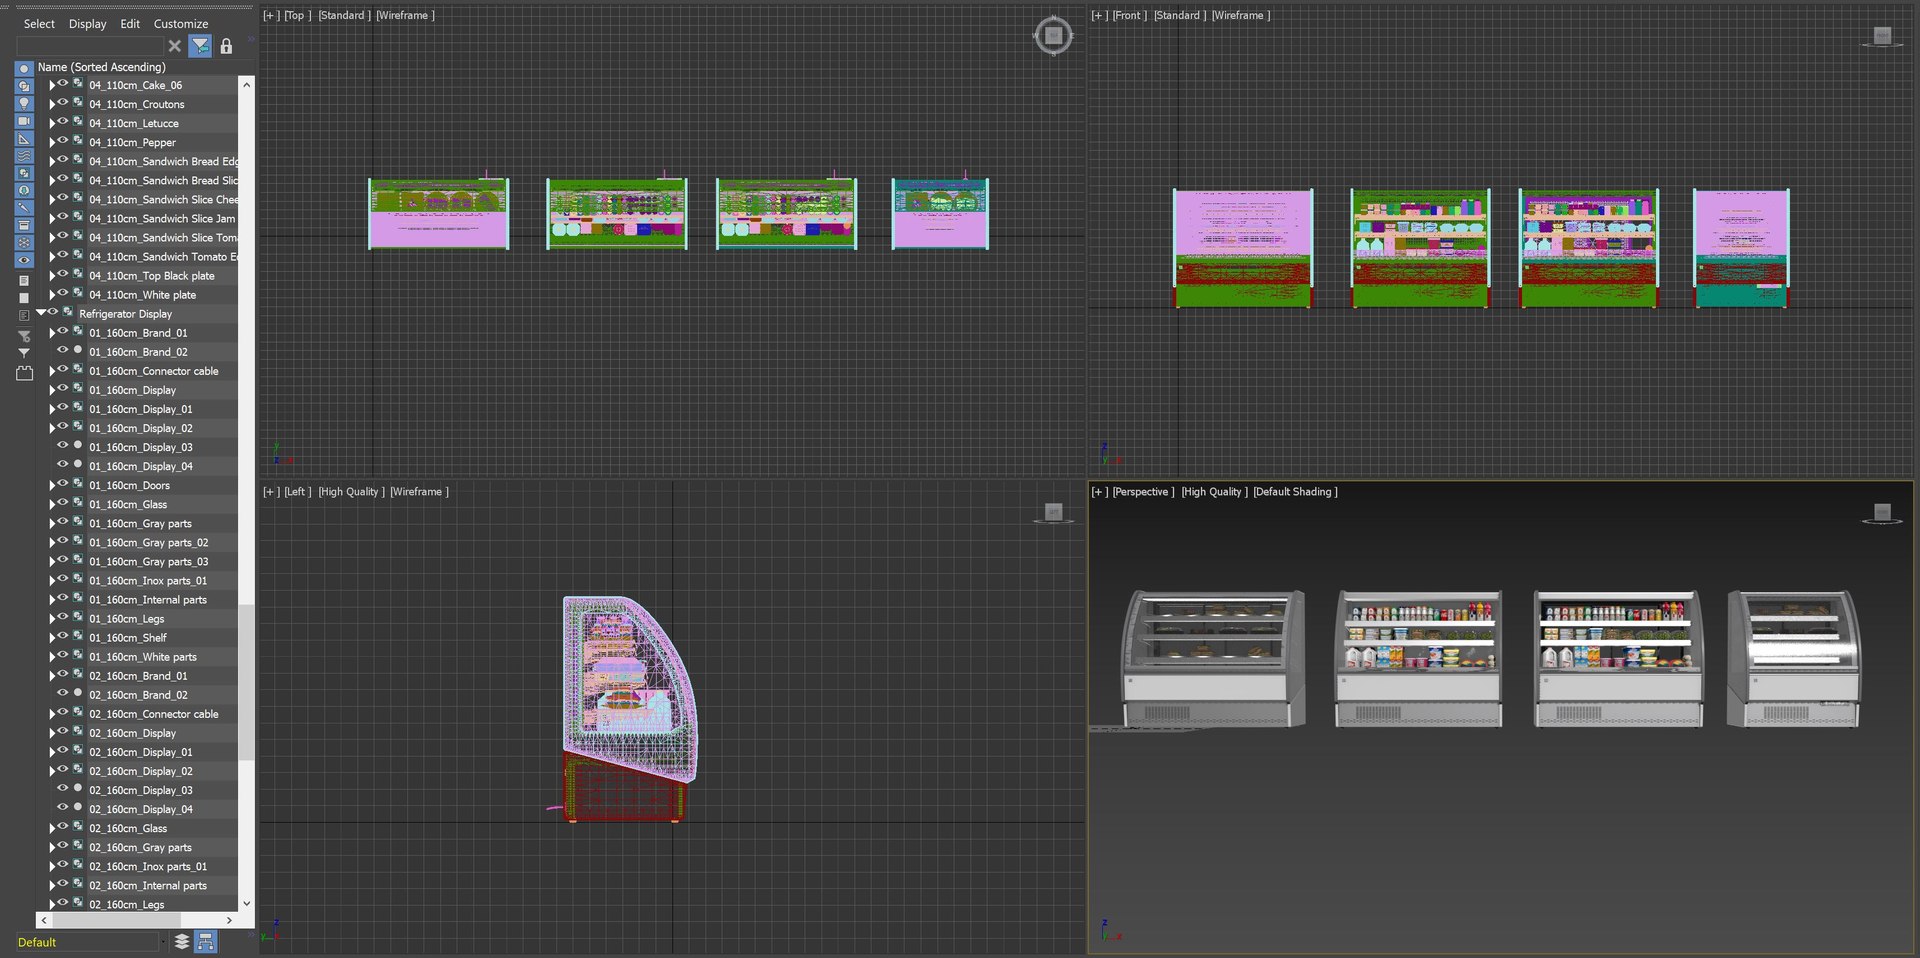Click the scene explorer search field
The image size is (1920, 958).
point(90,46)
